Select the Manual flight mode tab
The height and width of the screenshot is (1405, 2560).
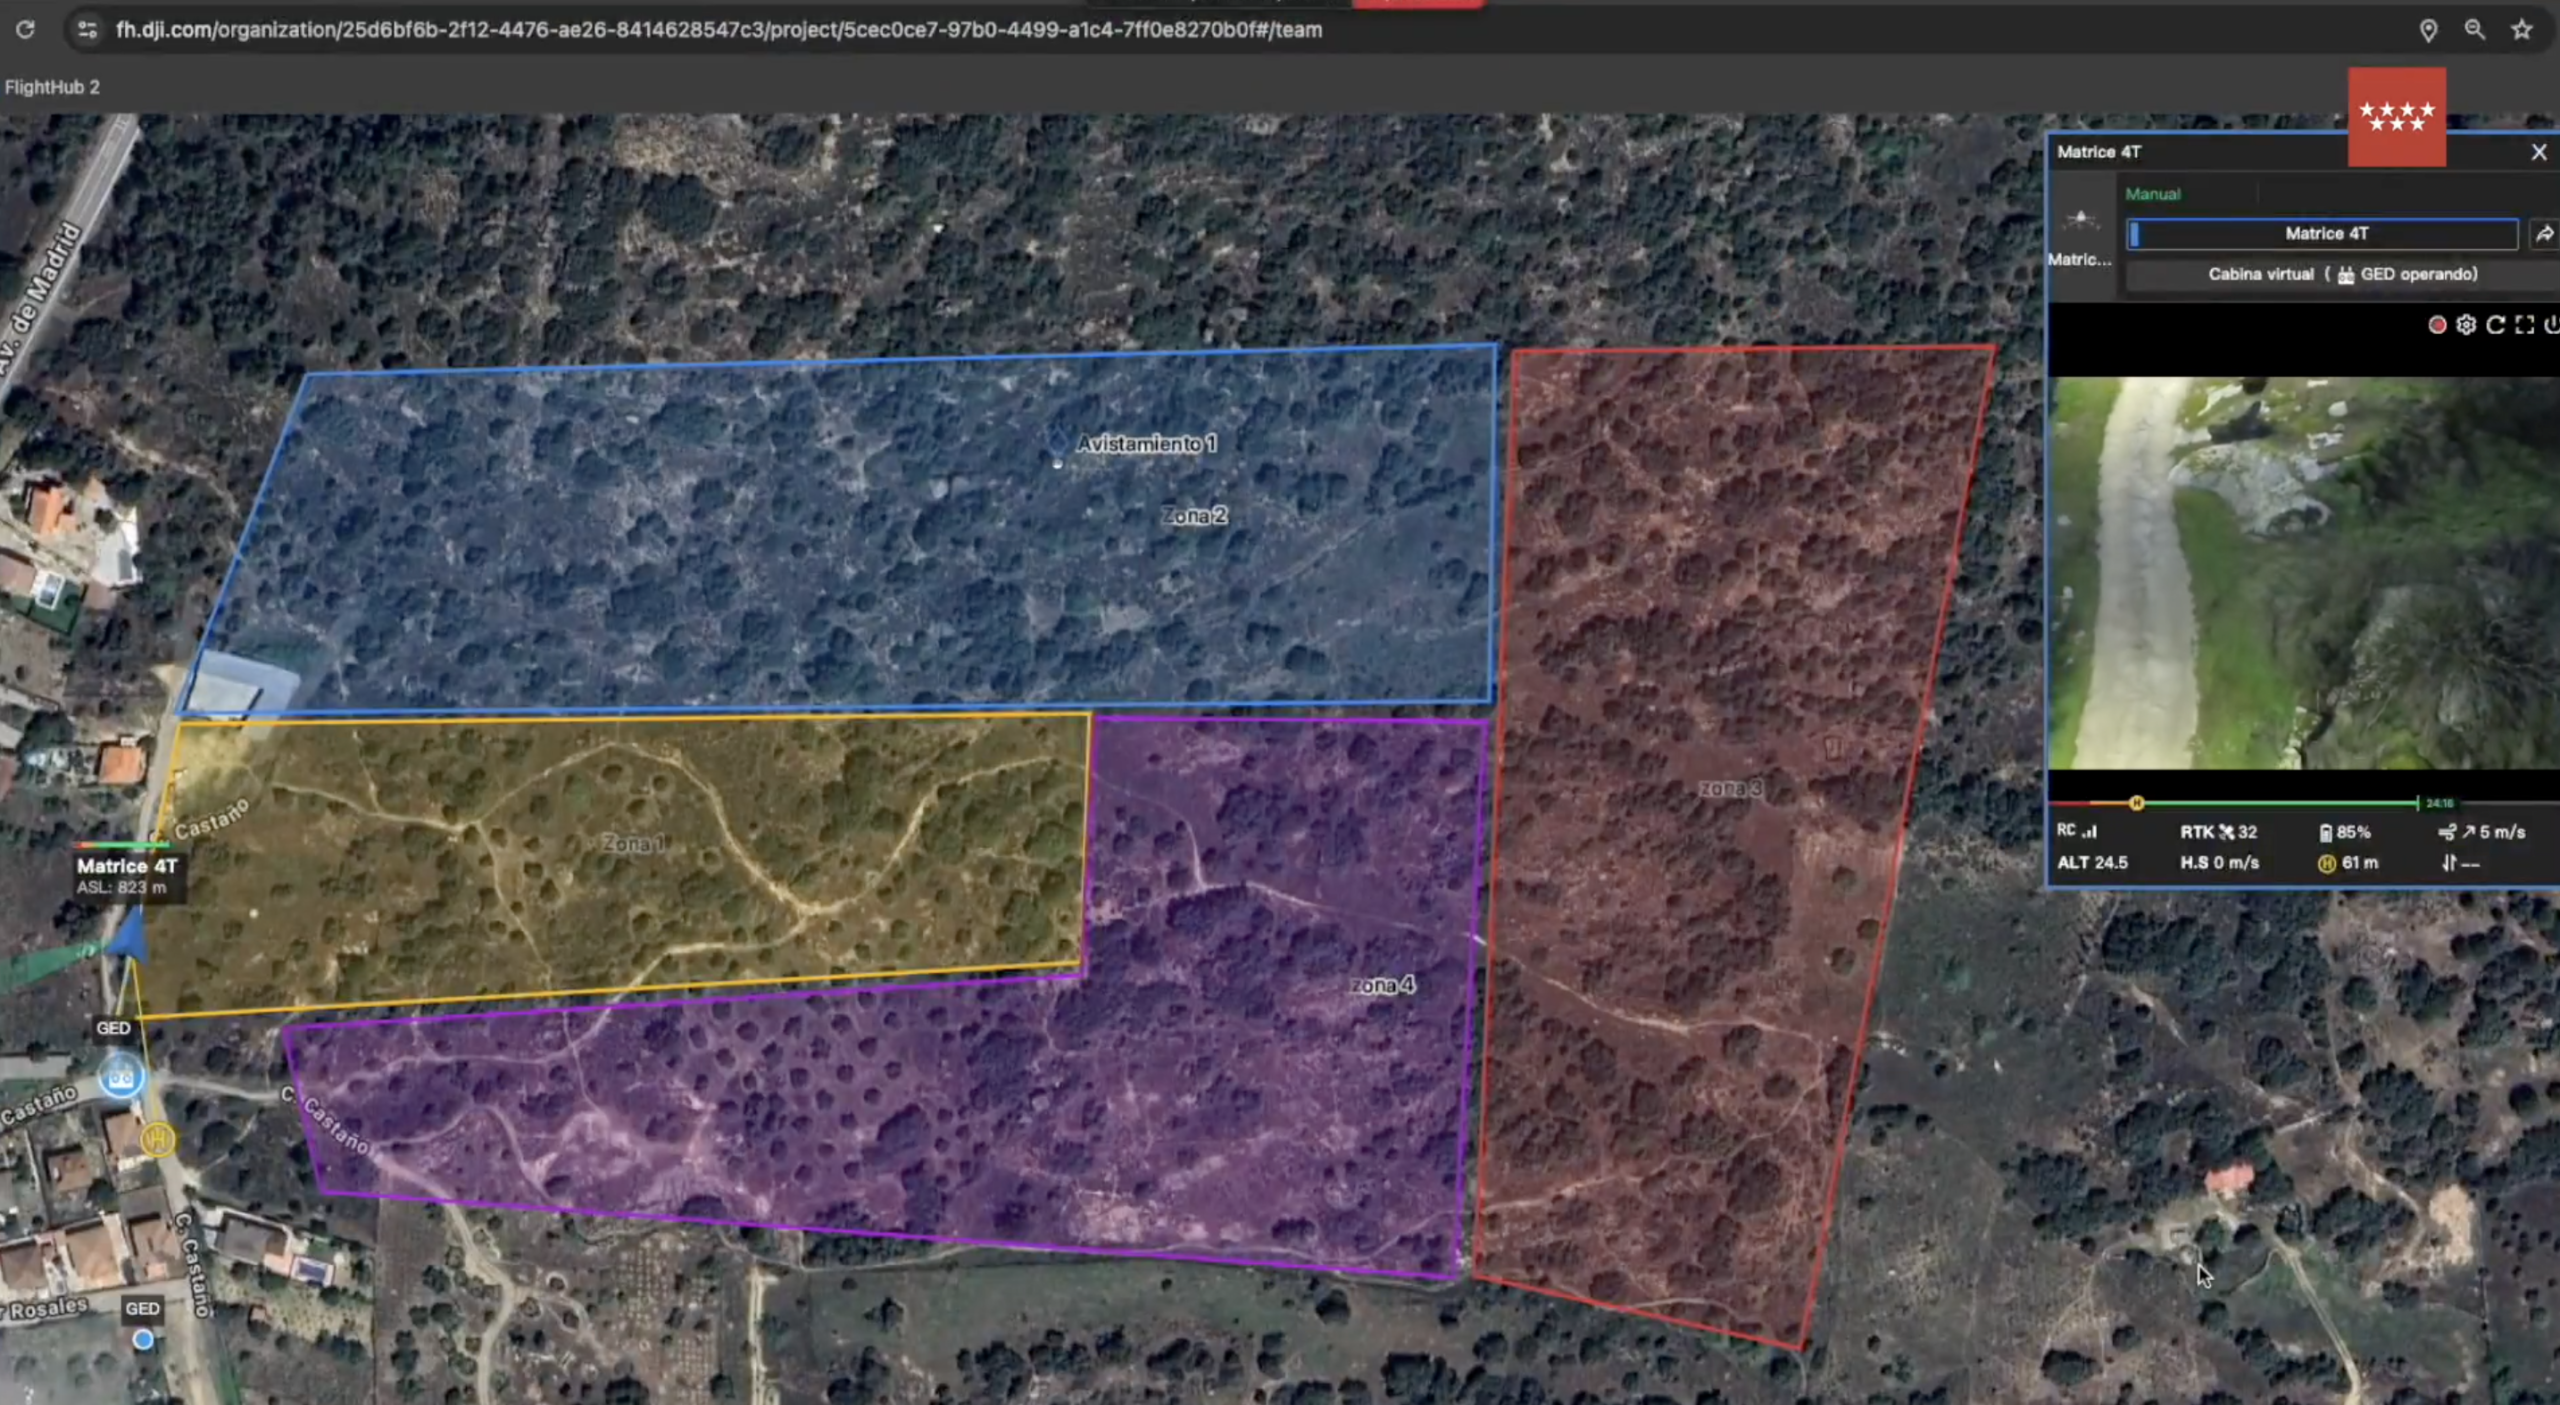(2152, 194)
